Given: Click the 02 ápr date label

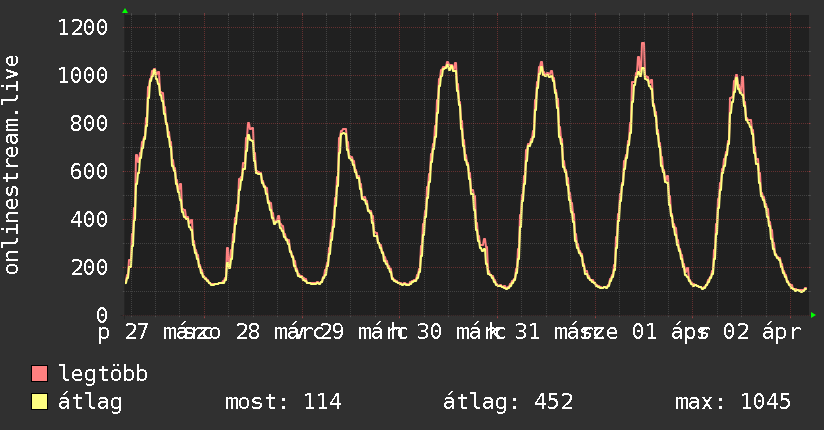Looking at the screenshot, I should point(761,332).
